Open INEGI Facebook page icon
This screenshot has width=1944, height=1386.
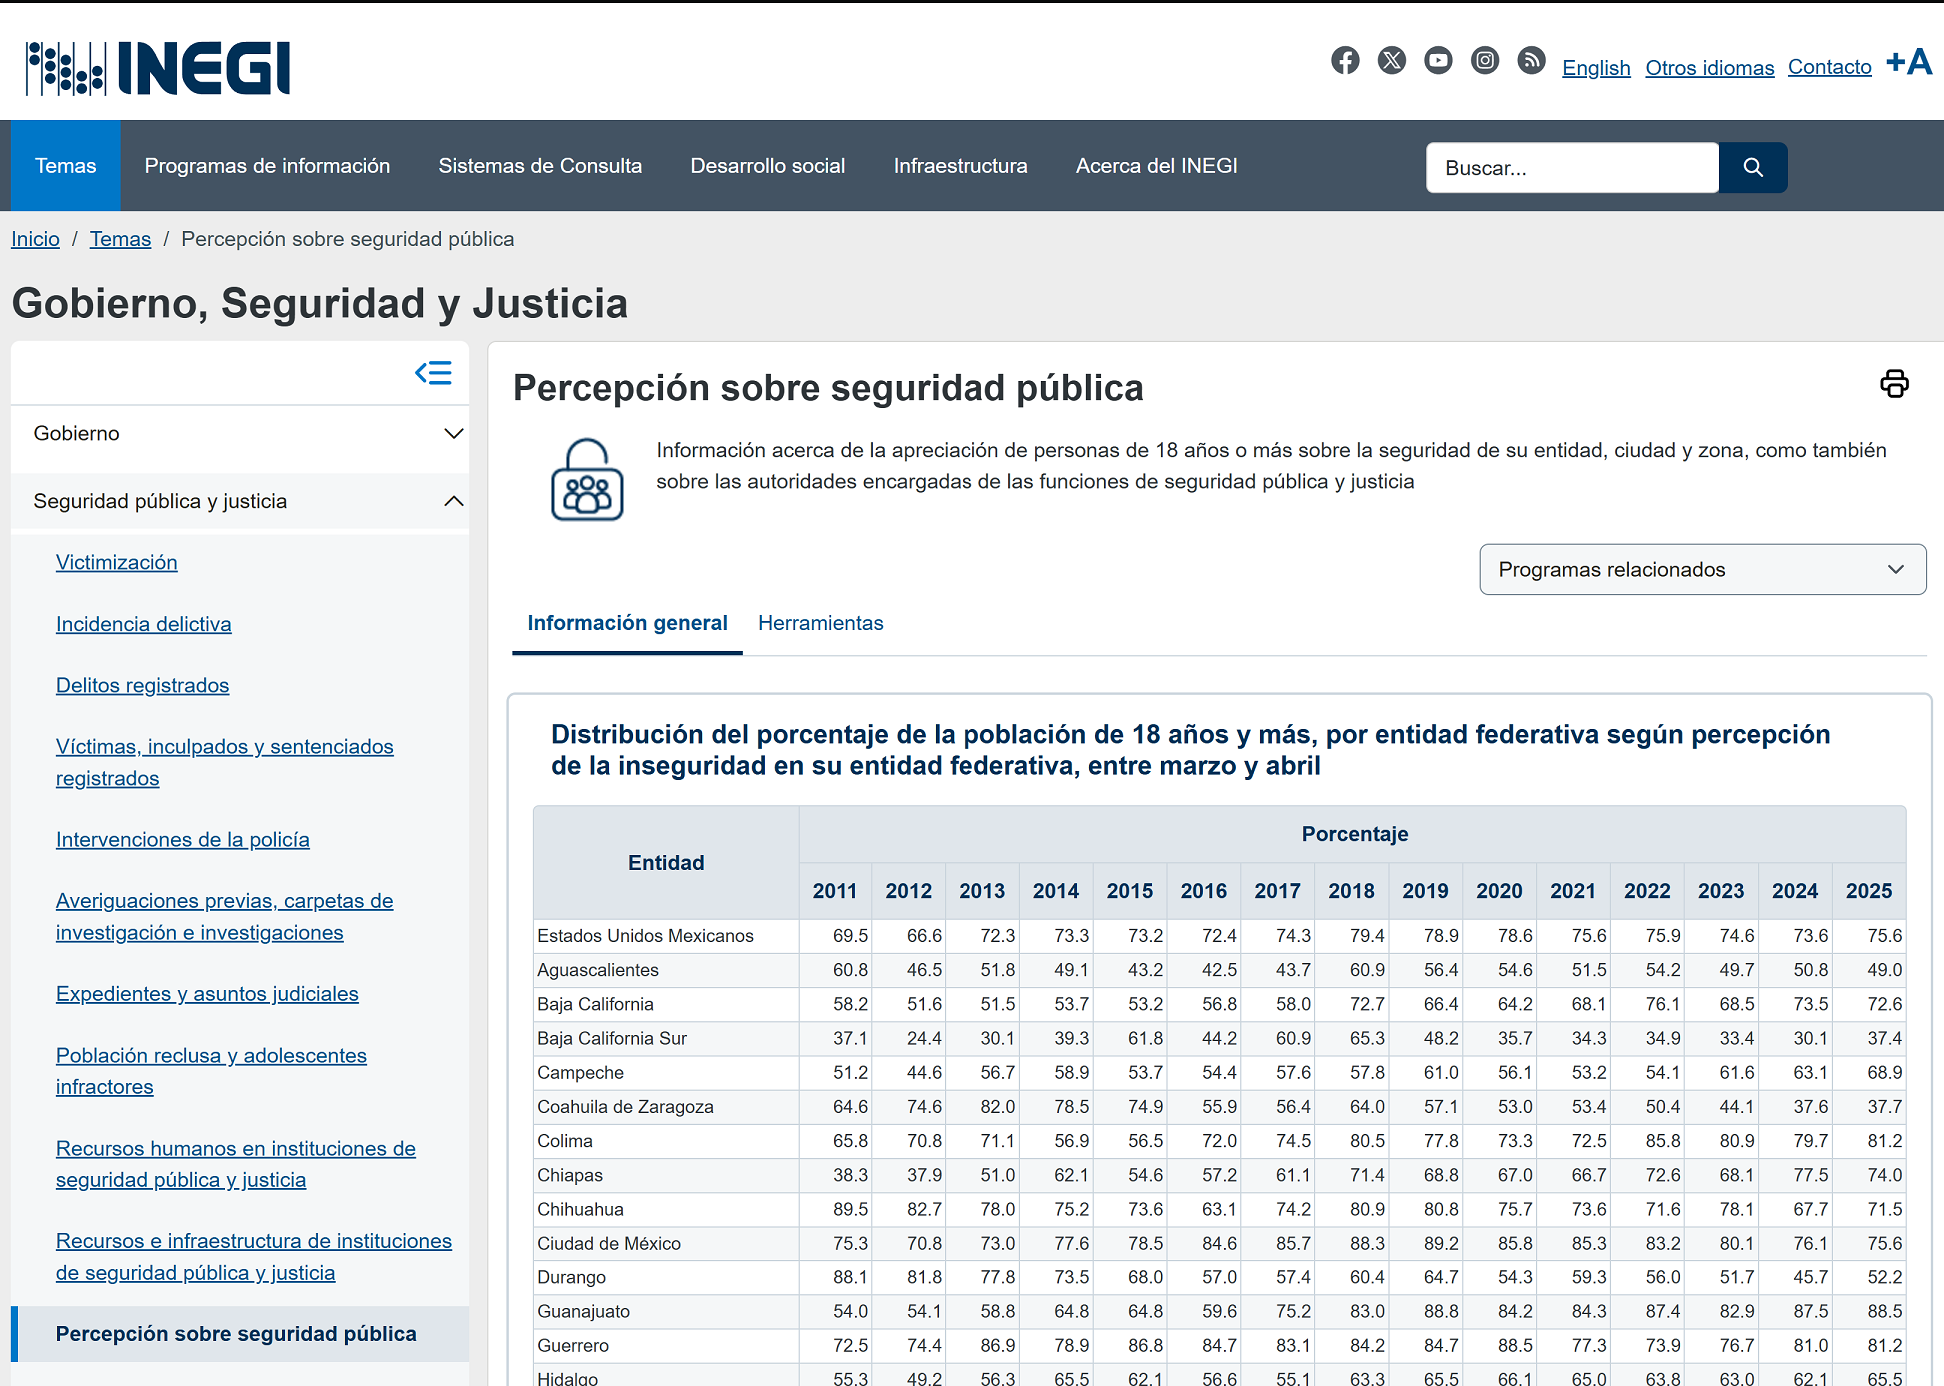pos(1345,61)
